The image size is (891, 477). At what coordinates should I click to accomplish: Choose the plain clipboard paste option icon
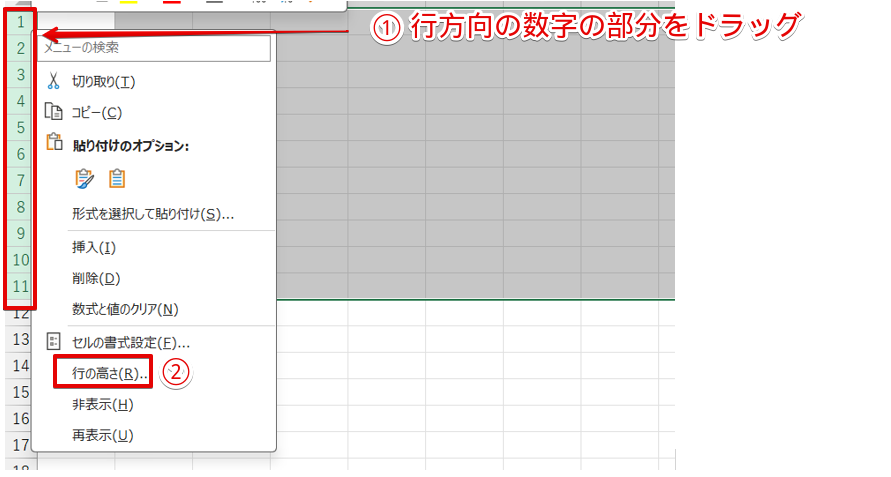pyautogui.click(x=117, y=179)
